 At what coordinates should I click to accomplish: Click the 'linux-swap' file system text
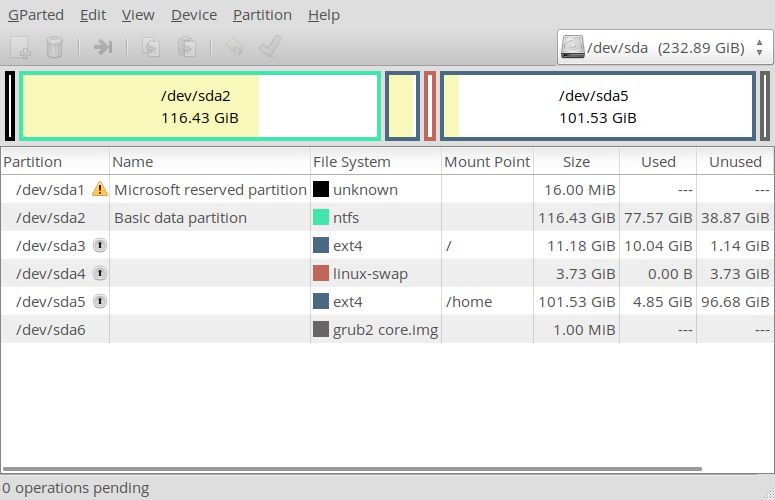(x=370, y=274)
